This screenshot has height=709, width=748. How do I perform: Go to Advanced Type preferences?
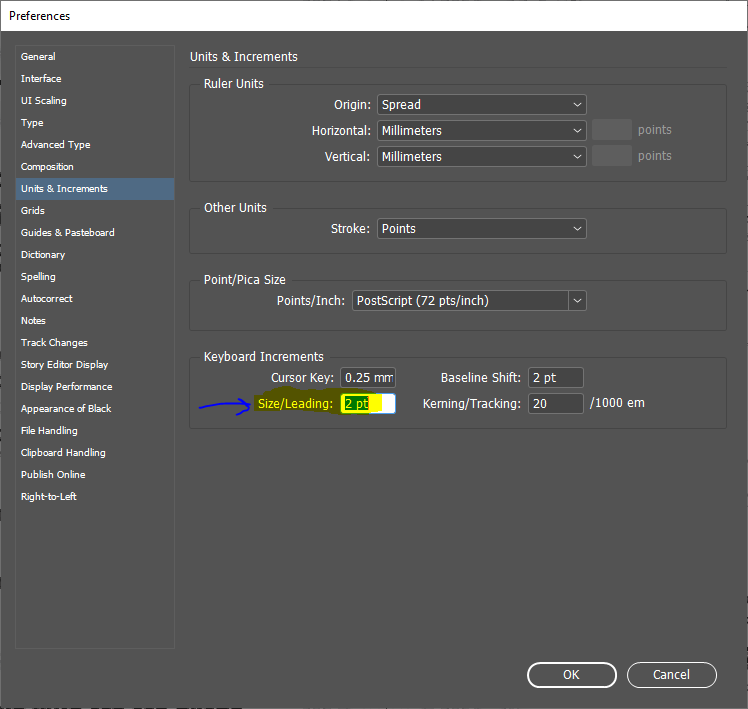click(56, 145)
